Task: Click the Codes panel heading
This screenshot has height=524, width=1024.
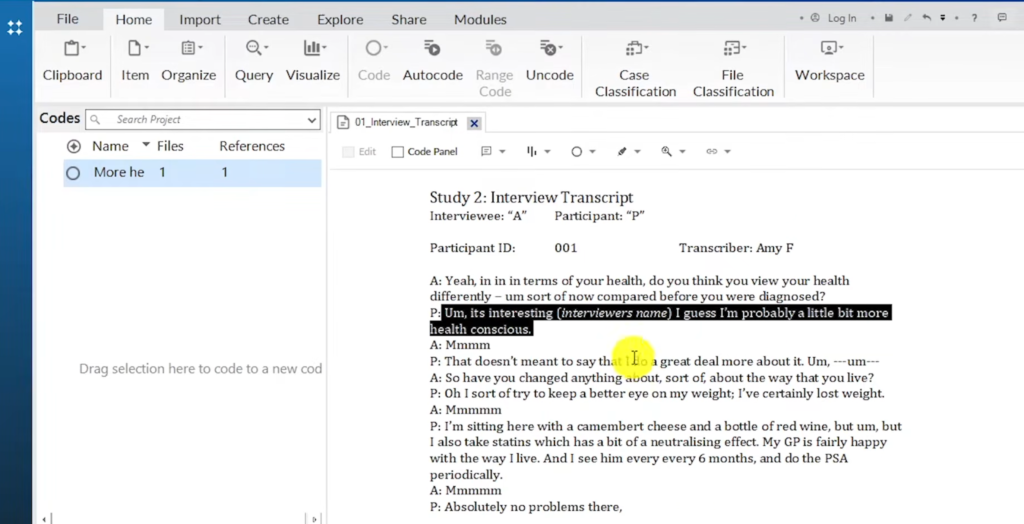Action: [x=59, y=118]
